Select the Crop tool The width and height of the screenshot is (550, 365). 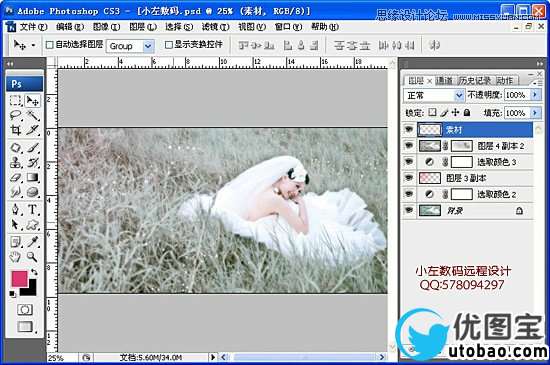15,130
